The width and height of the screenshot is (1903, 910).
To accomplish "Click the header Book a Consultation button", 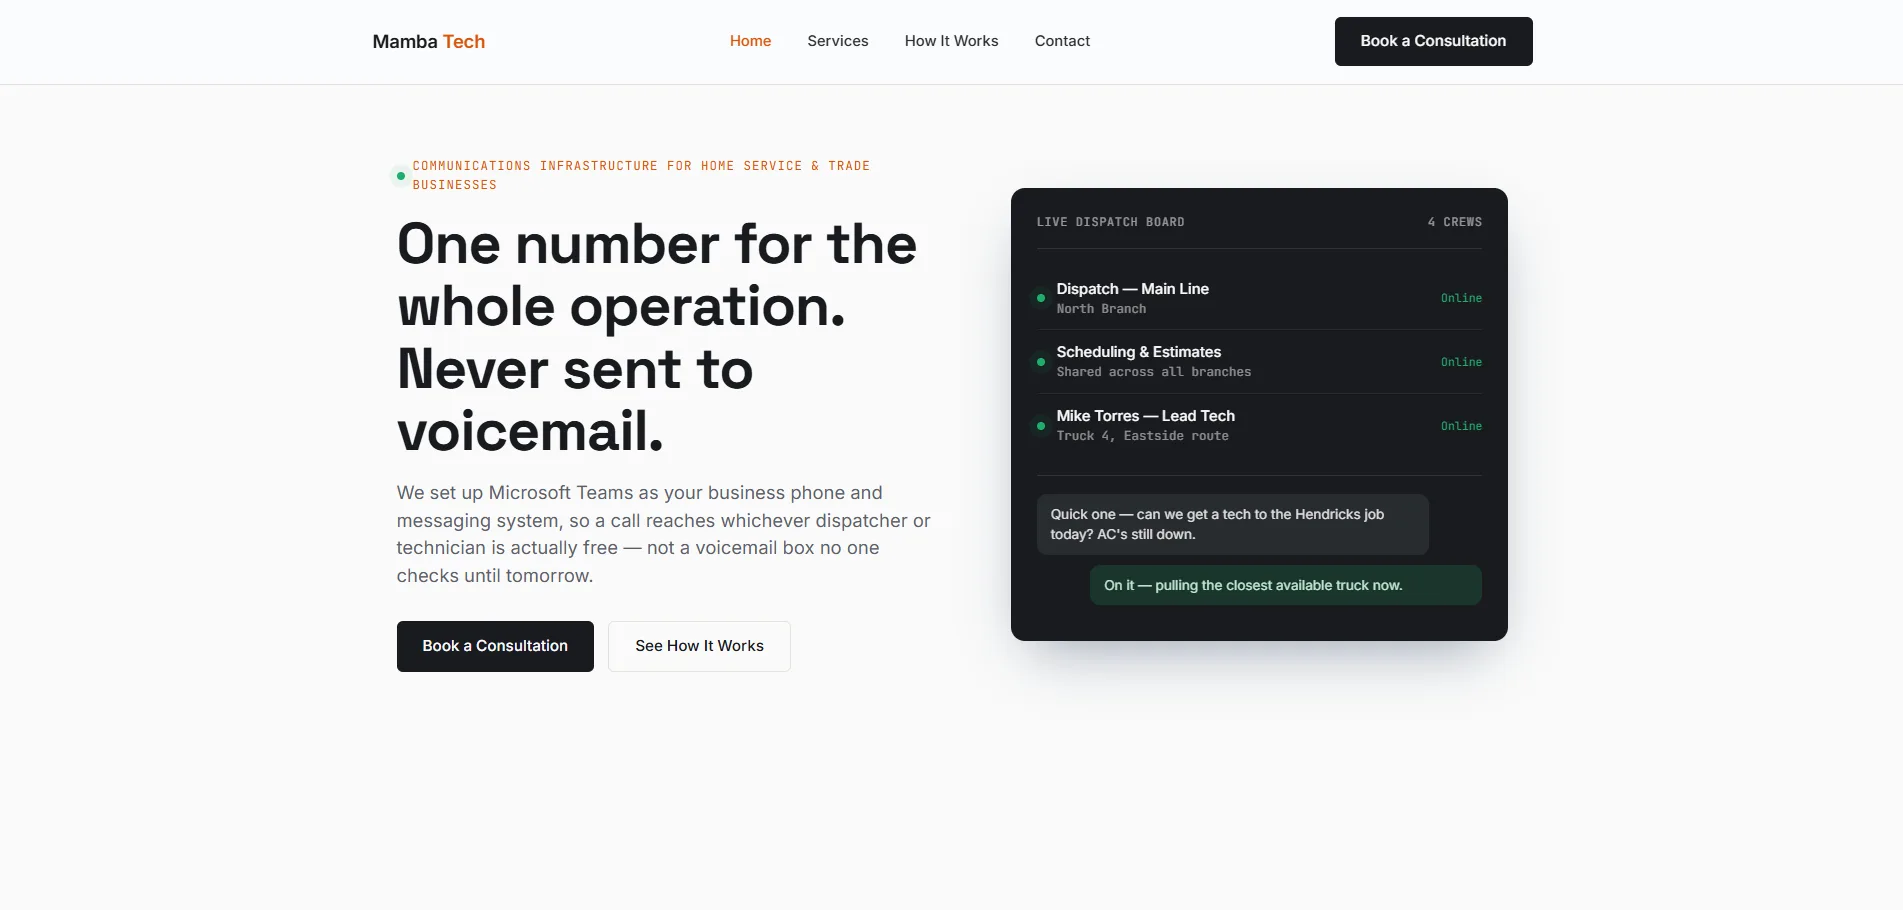I will 1433,41.
